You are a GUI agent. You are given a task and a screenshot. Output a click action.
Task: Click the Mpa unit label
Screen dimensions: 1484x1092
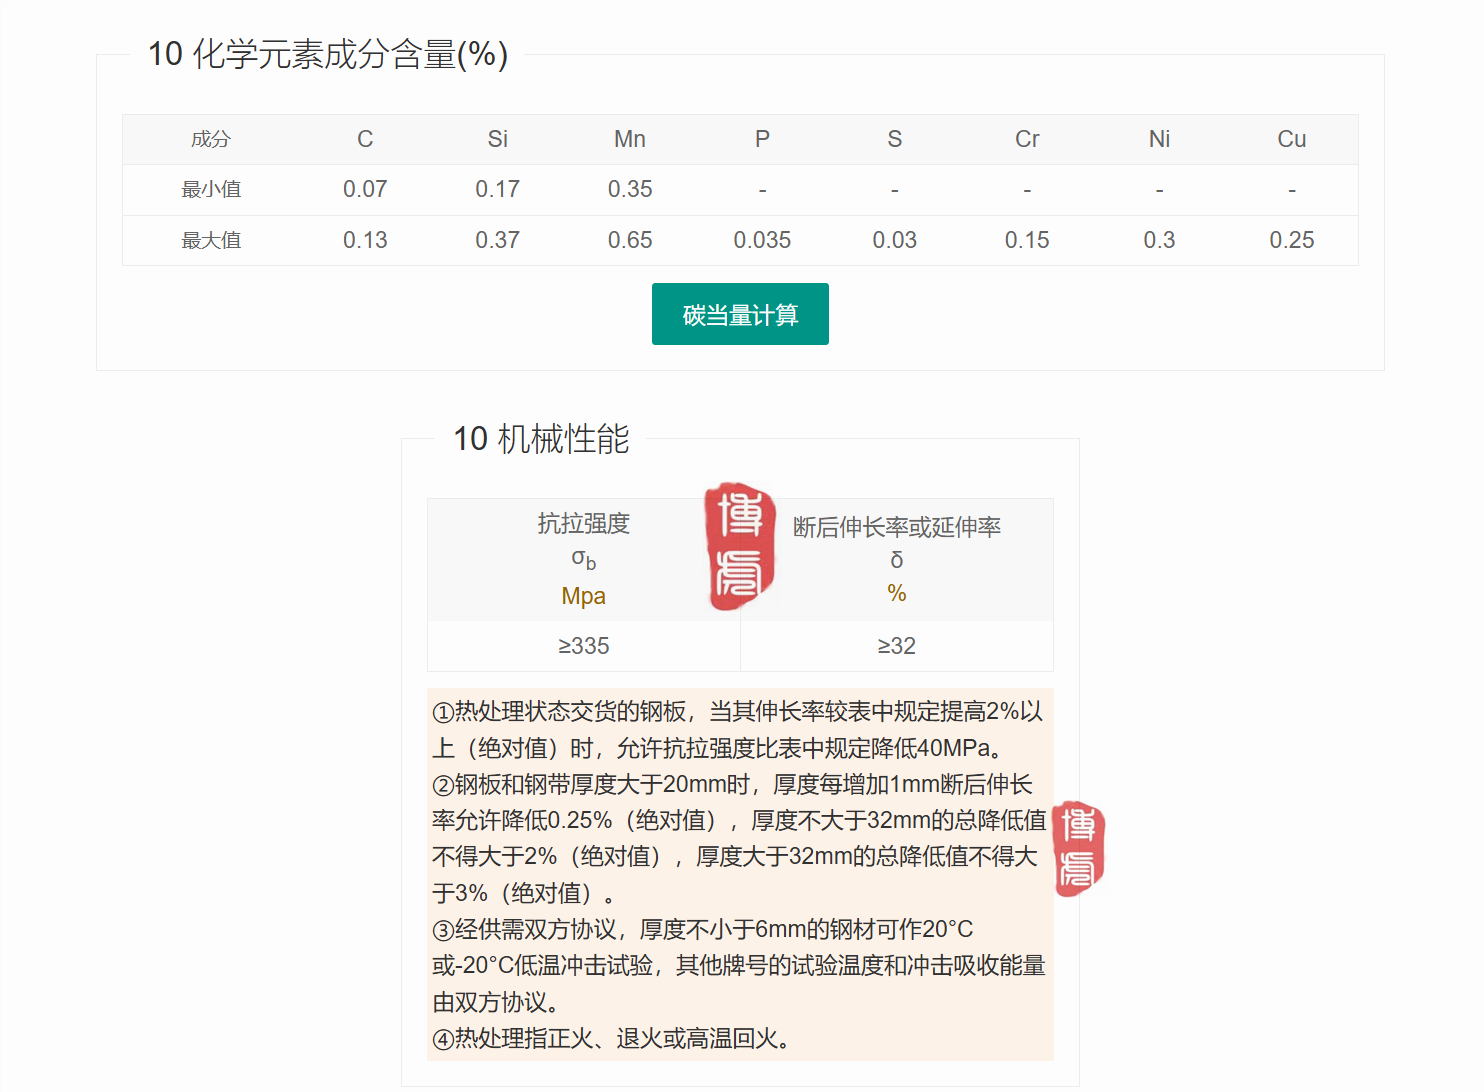[x=583, y=596]
